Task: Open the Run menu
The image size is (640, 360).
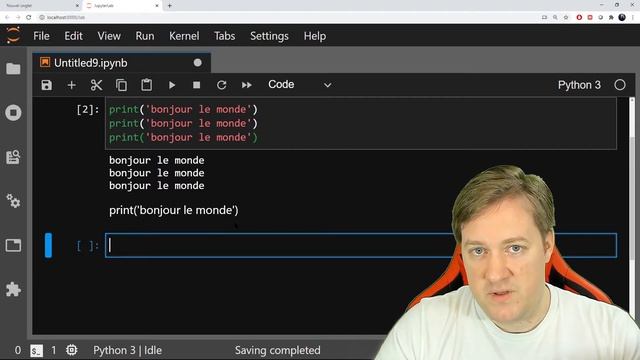Action: (x=145, y=36)
